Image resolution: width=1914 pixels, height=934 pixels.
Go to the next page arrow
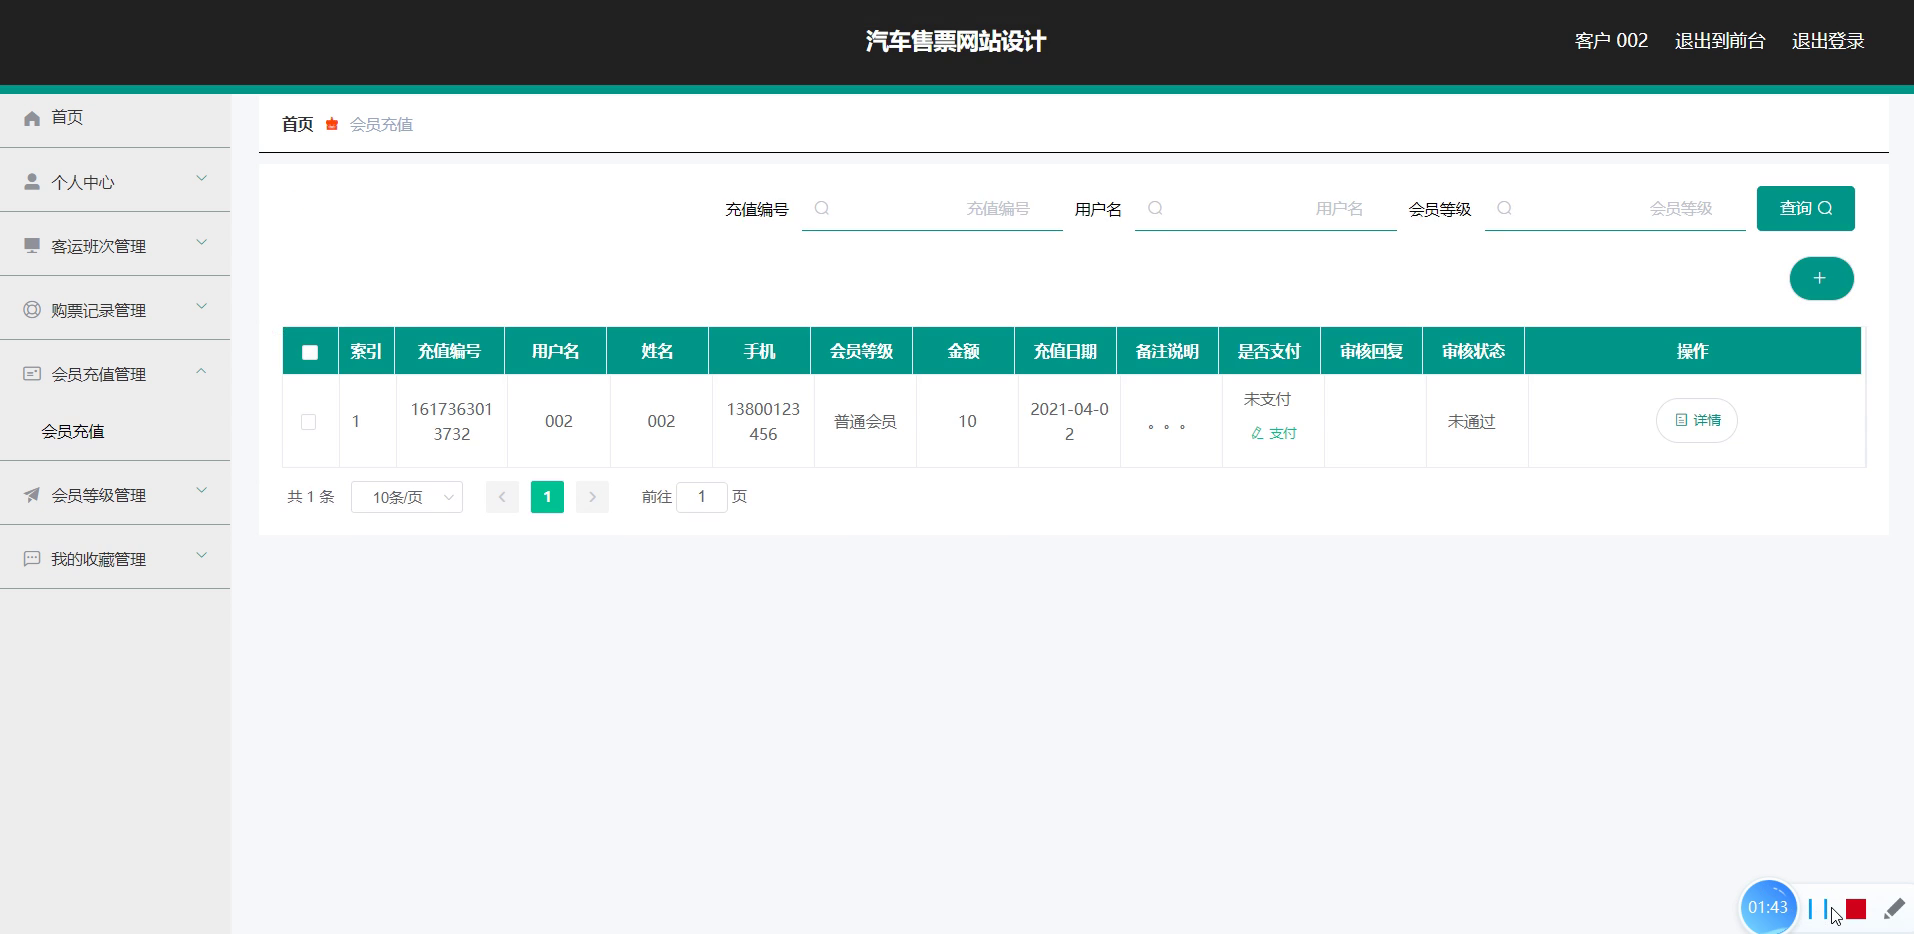pyautogui.click(x=592, y=497)
